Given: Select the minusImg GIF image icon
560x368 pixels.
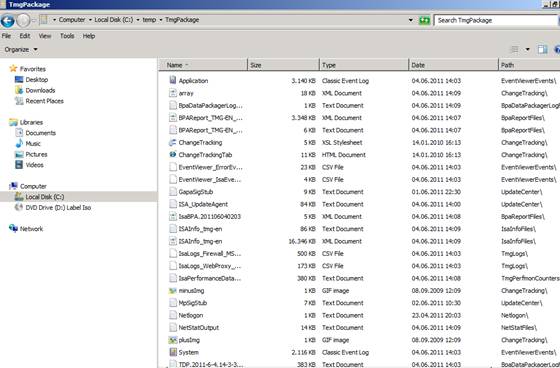Looking at the screenshot, I should (173, 290).
